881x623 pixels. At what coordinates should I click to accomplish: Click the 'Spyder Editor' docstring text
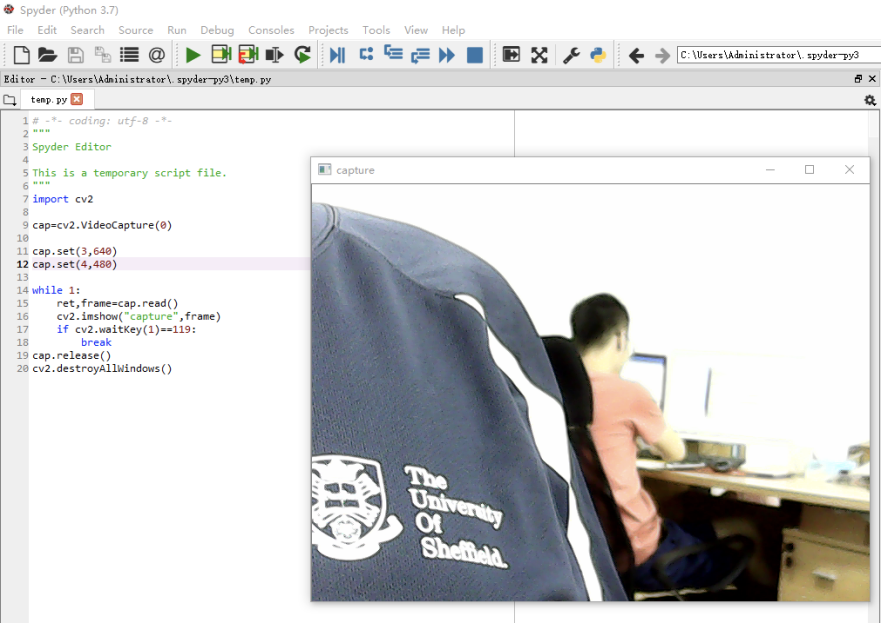point(72,147)
